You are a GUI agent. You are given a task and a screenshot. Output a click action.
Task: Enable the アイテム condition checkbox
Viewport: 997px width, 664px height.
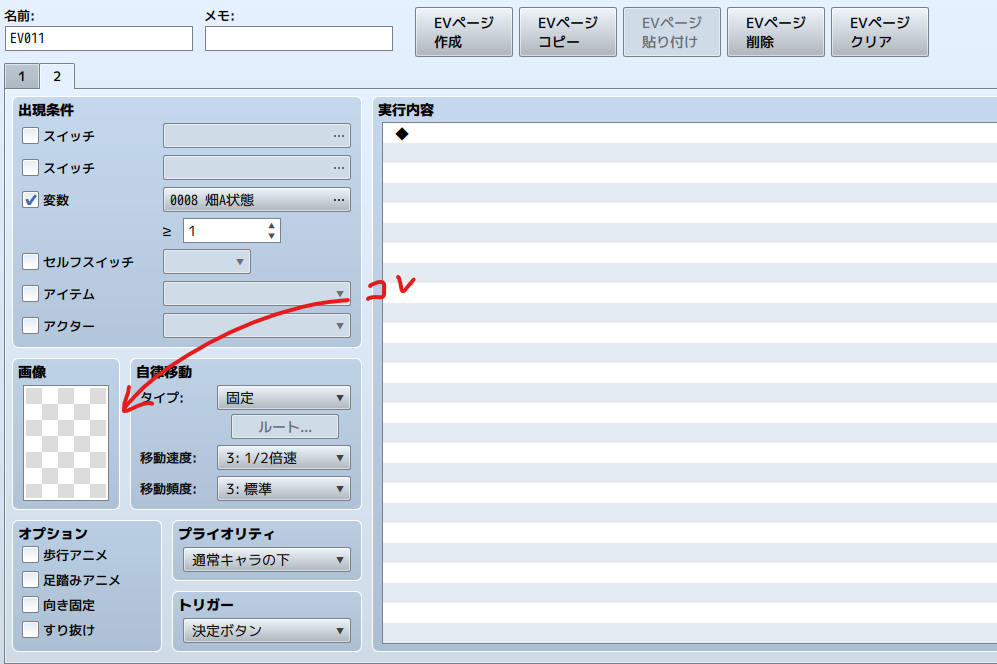point(31,293)
